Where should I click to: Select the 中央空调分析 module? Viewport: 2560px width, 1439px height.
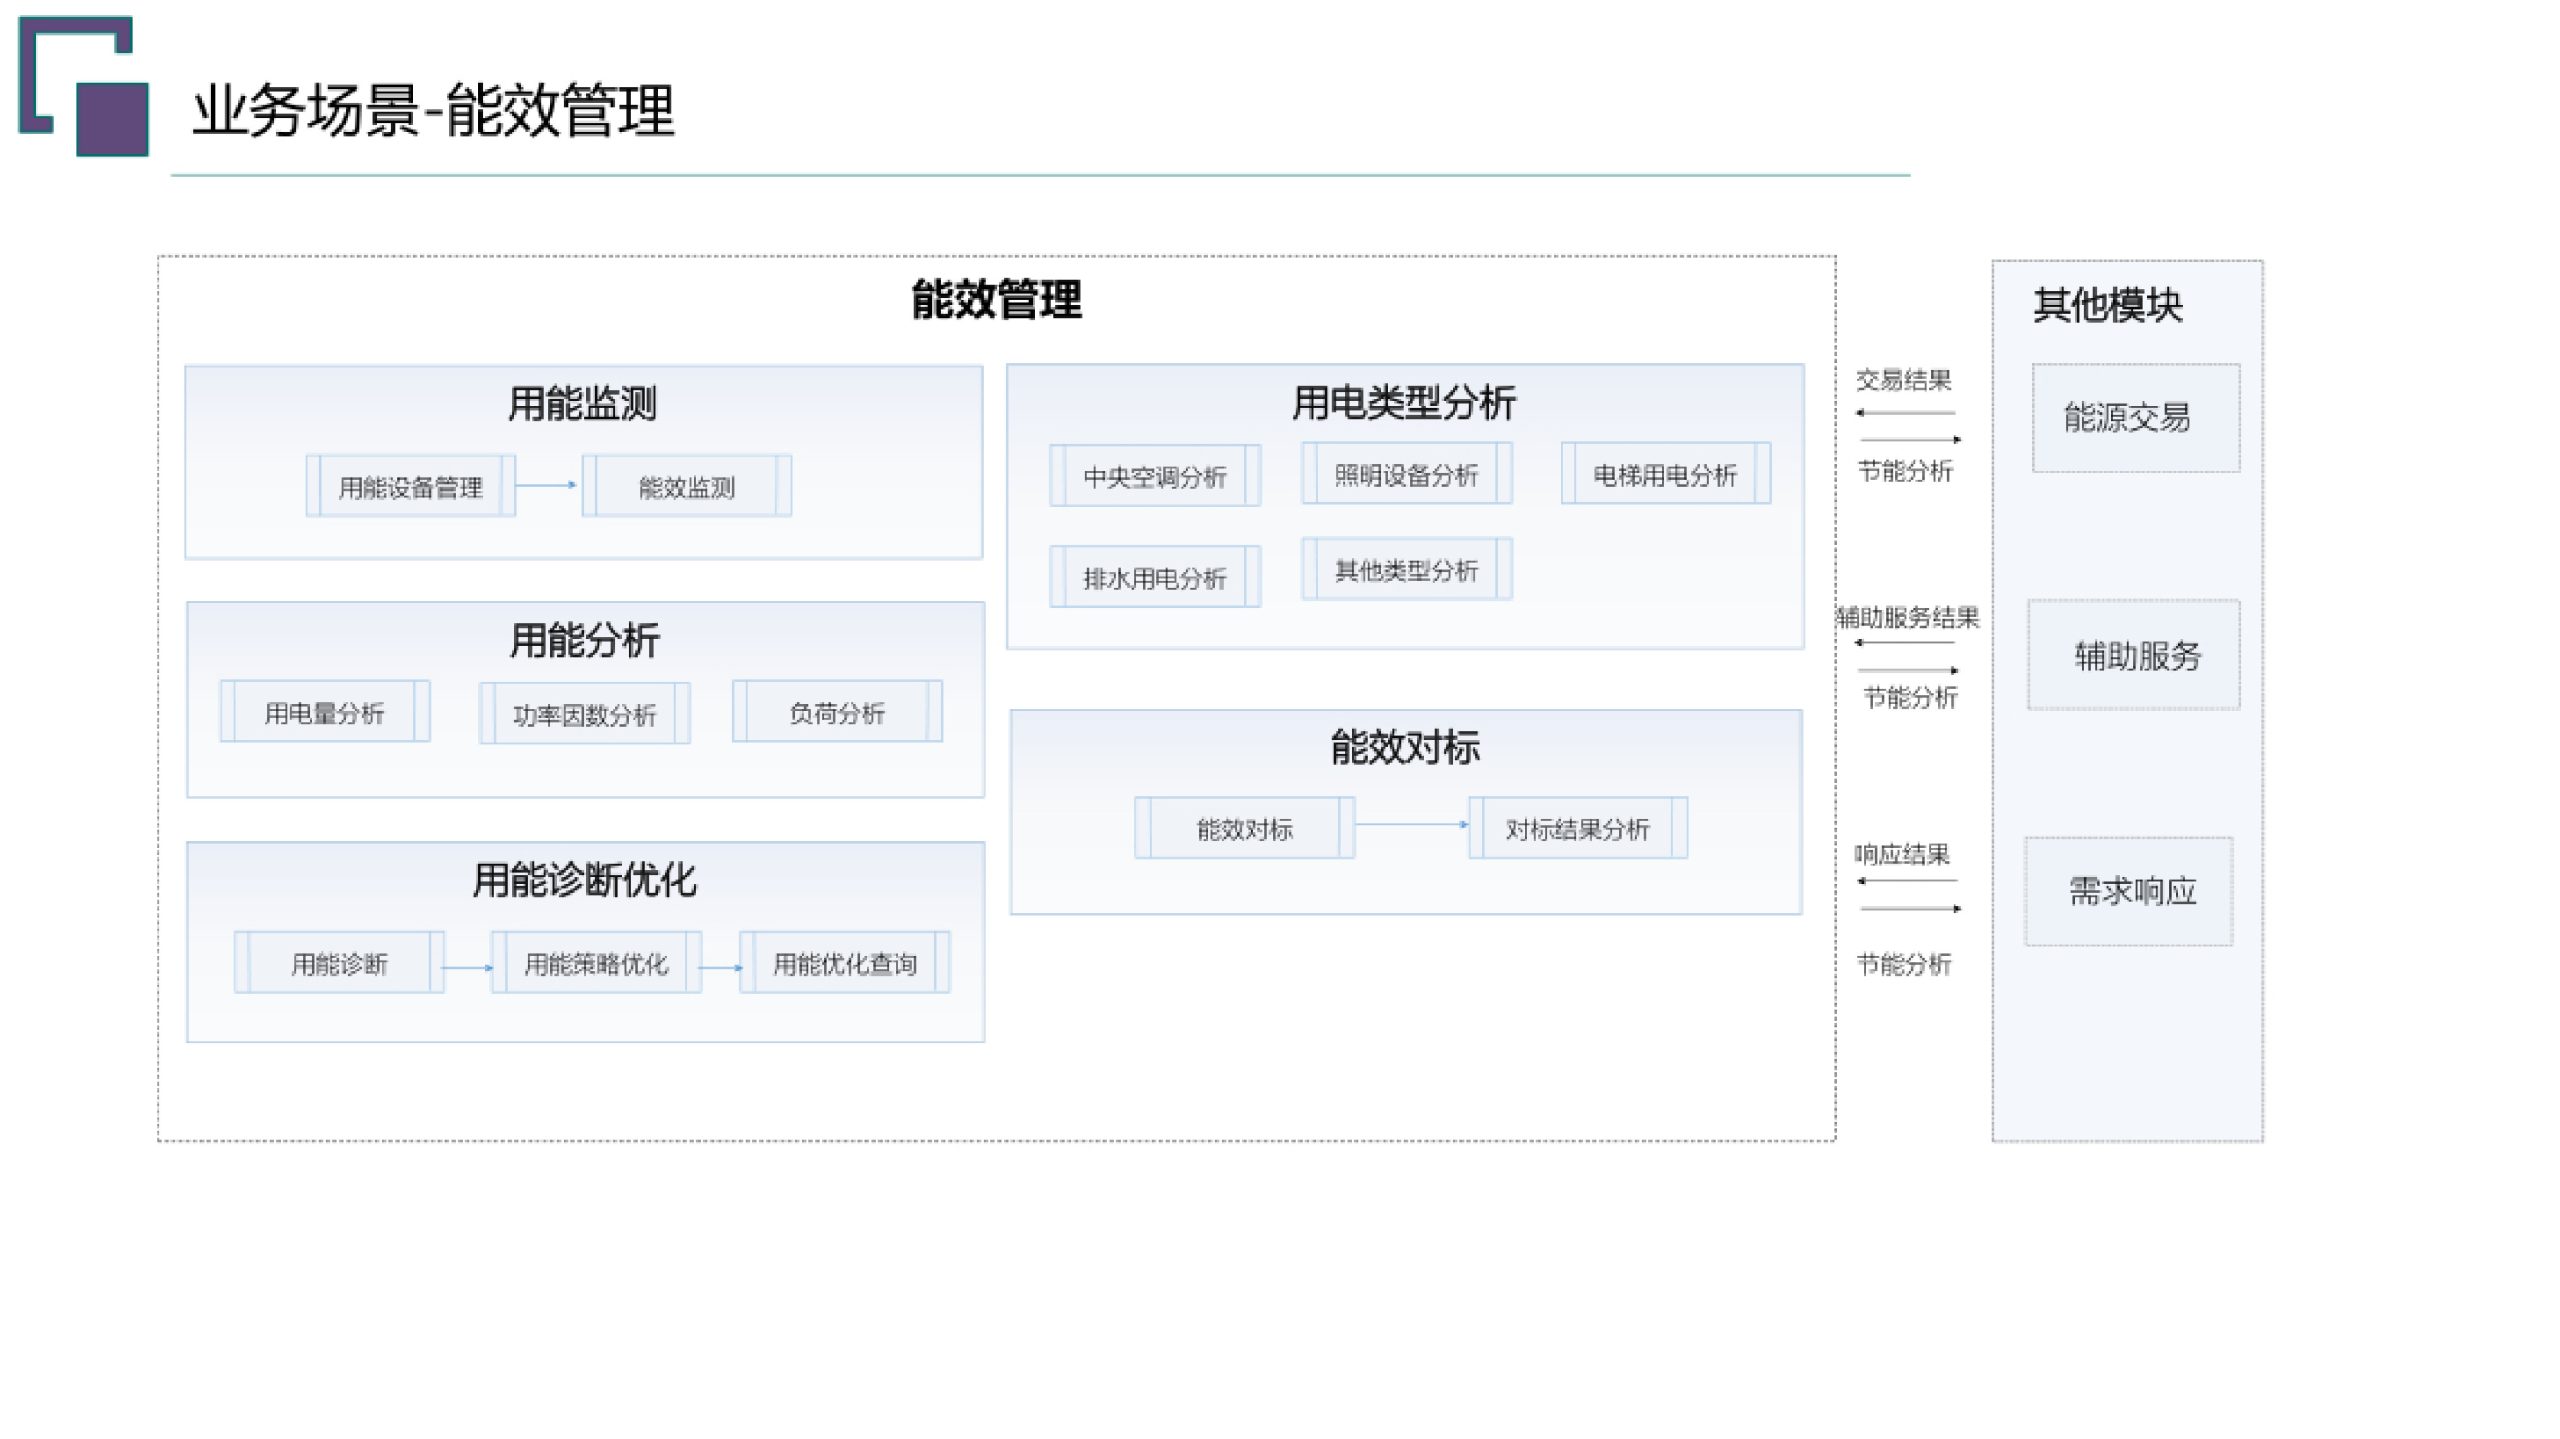(1156, 475)
